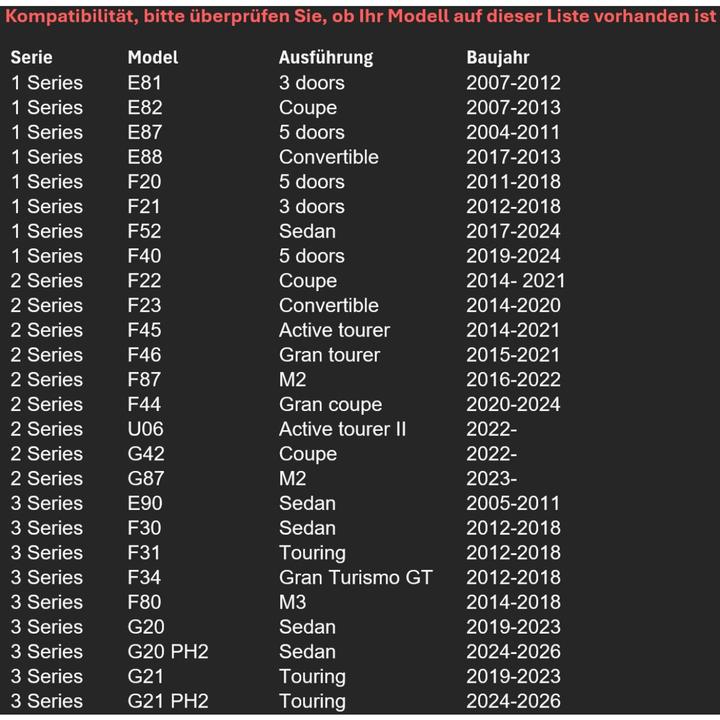This screenshot has width=720, height=720.
Task: Select the Serie column header
Action: pyautogui.click(x=31, y=58)
